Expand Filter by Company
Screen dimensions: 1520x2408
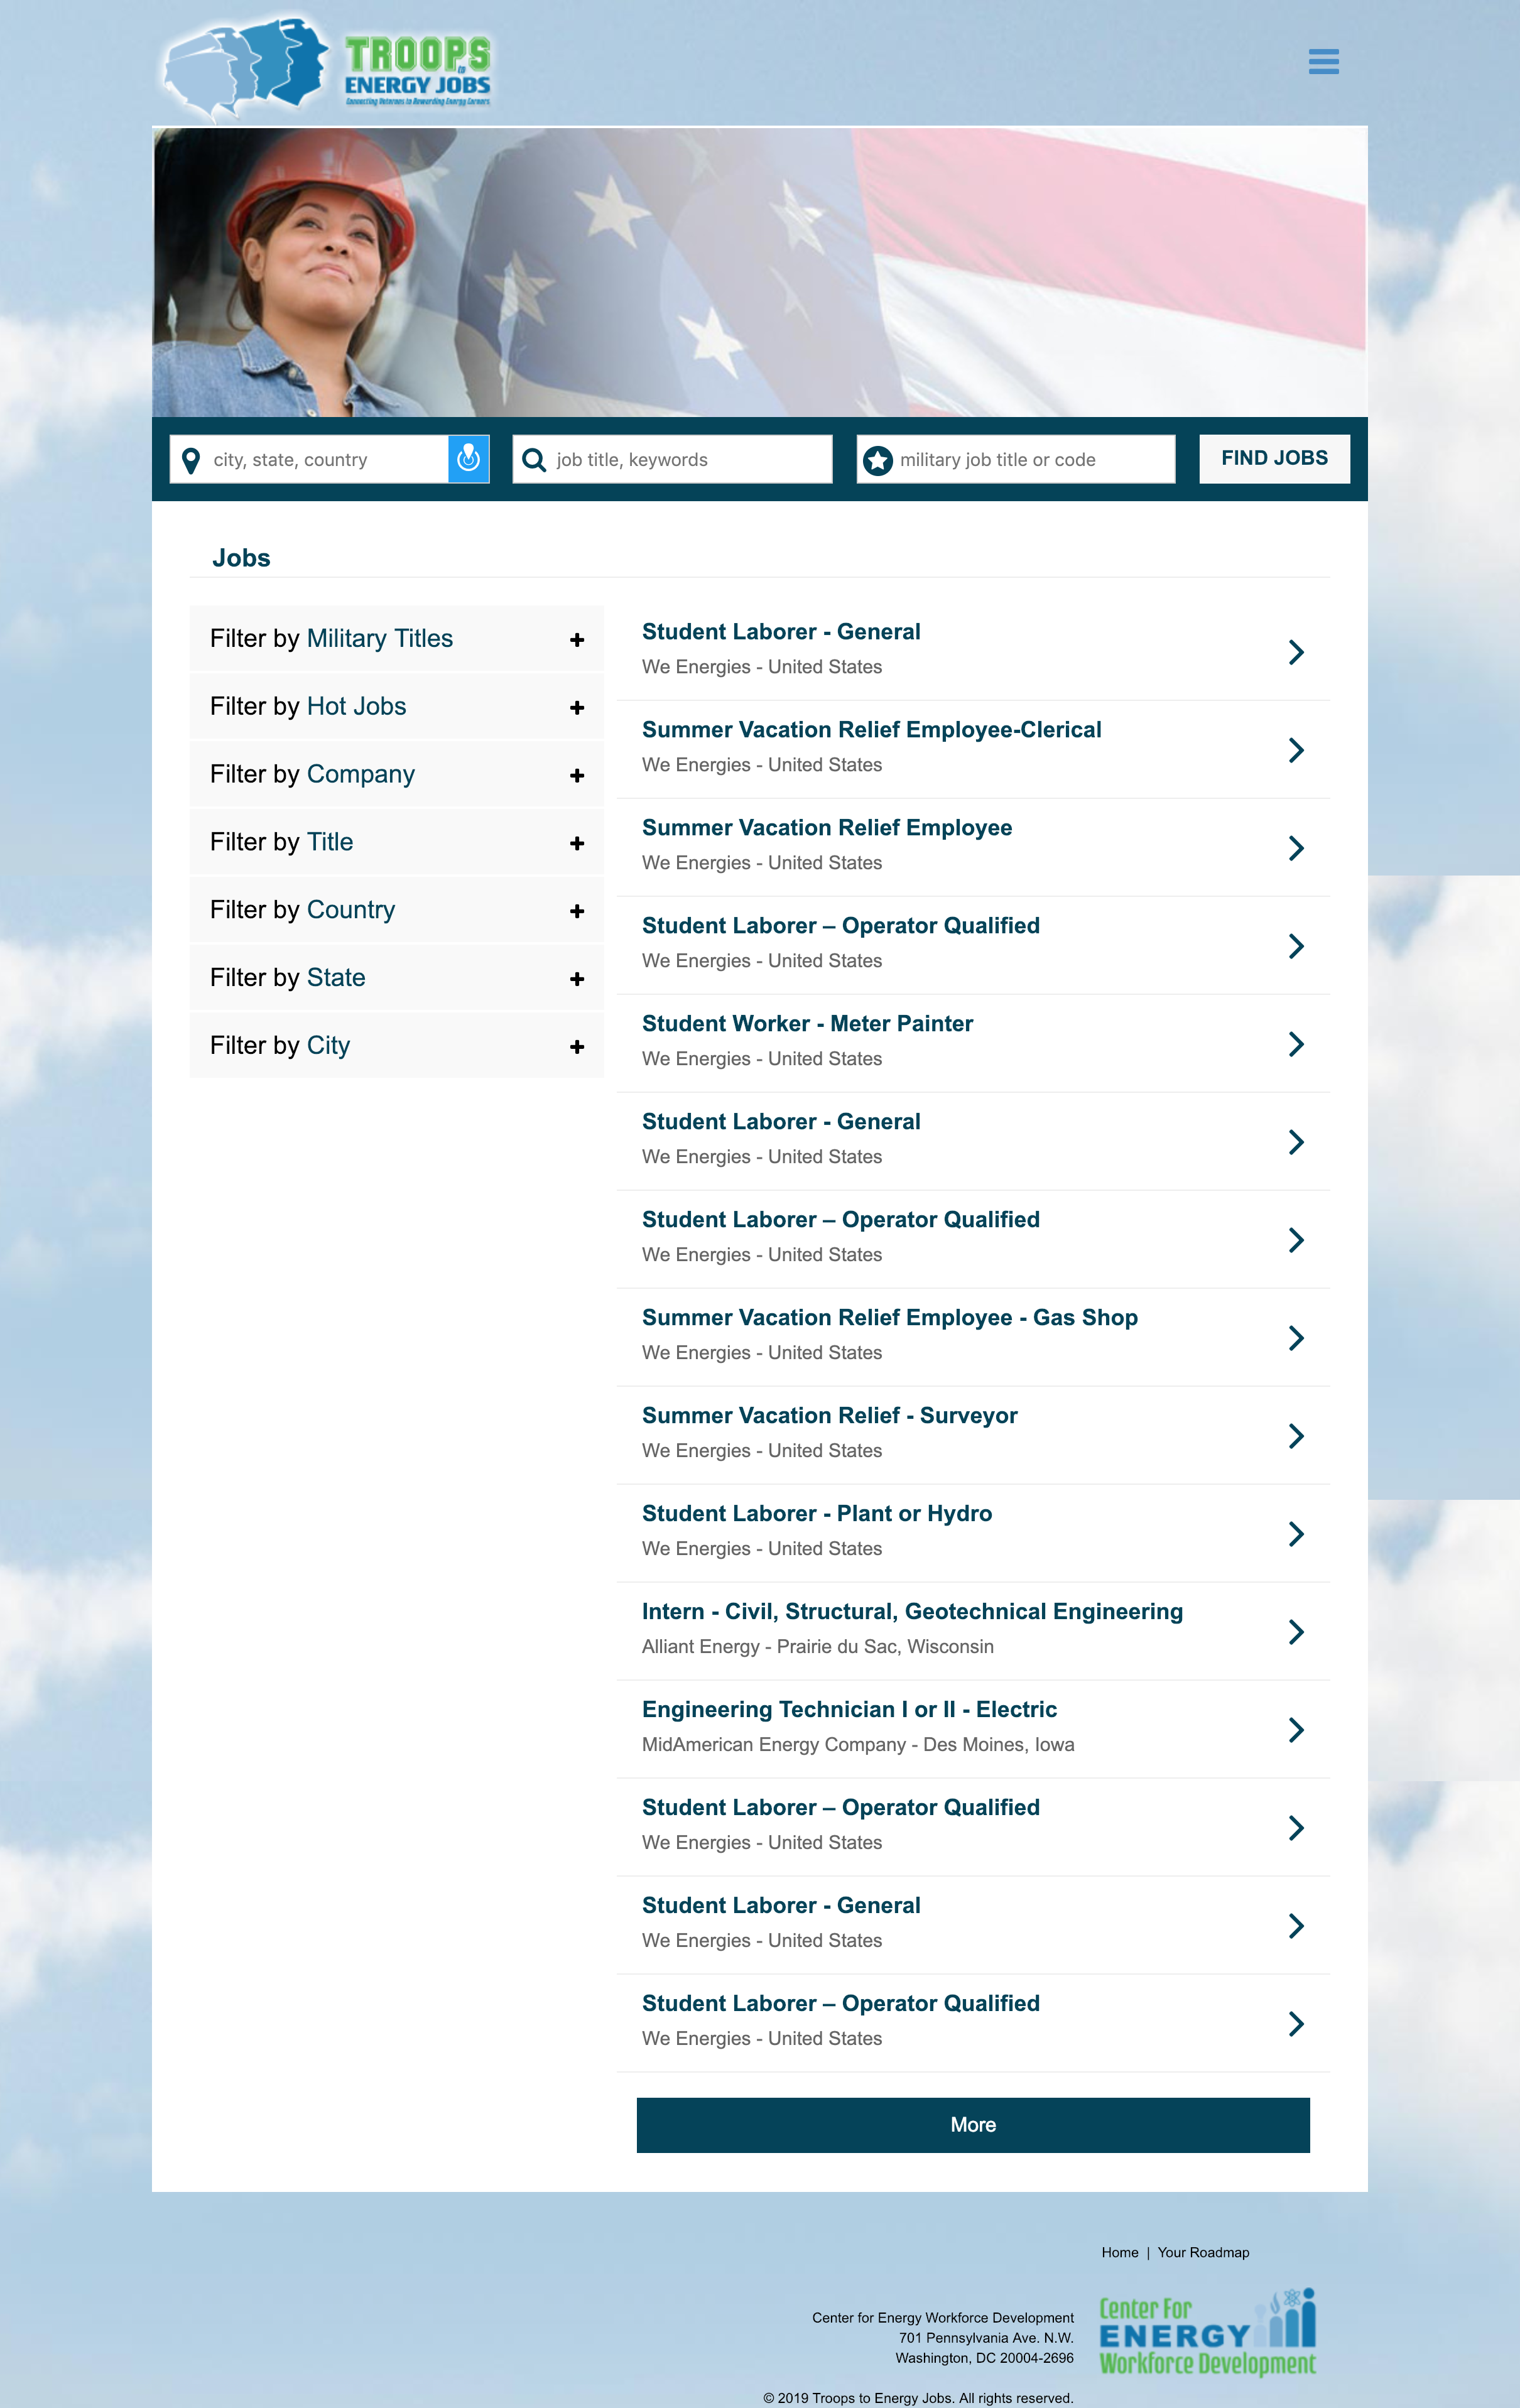click(396, 774)
